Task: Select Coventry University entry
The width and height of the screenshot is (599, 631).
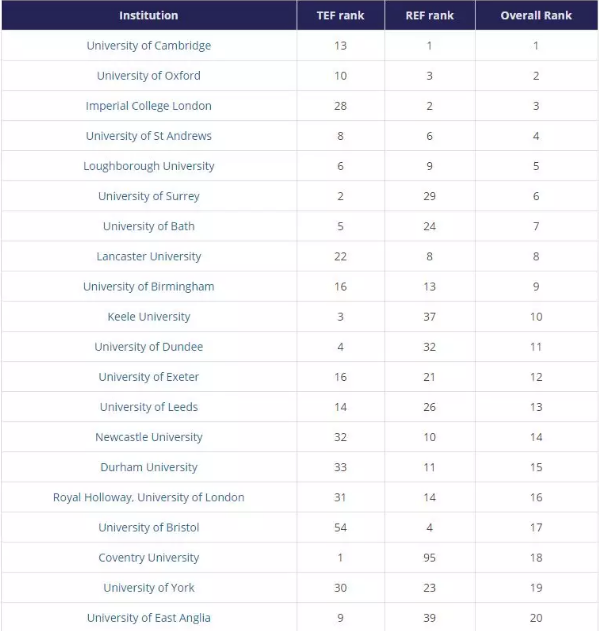Action: pyautogui.click(x=149, y=558)
